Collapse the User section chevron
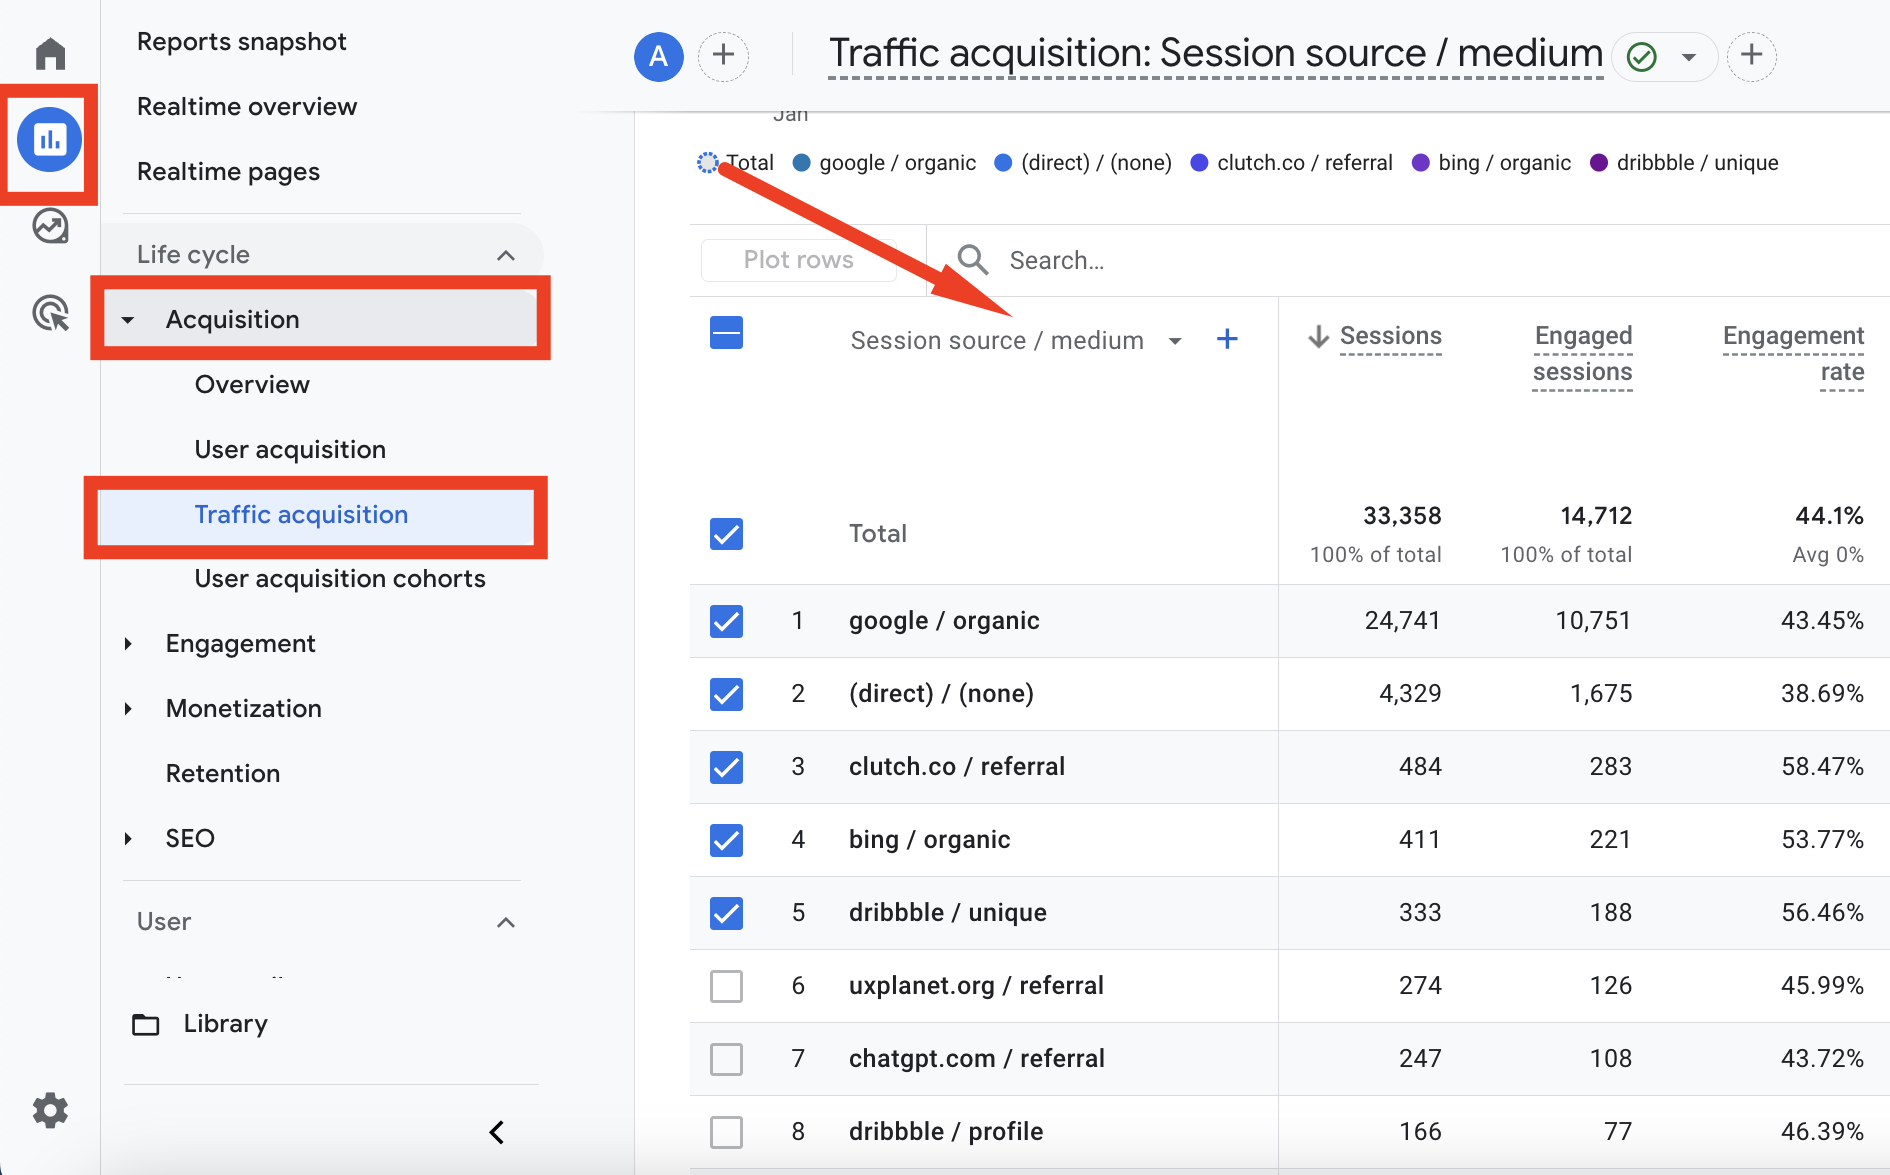 tap(506, 922)
